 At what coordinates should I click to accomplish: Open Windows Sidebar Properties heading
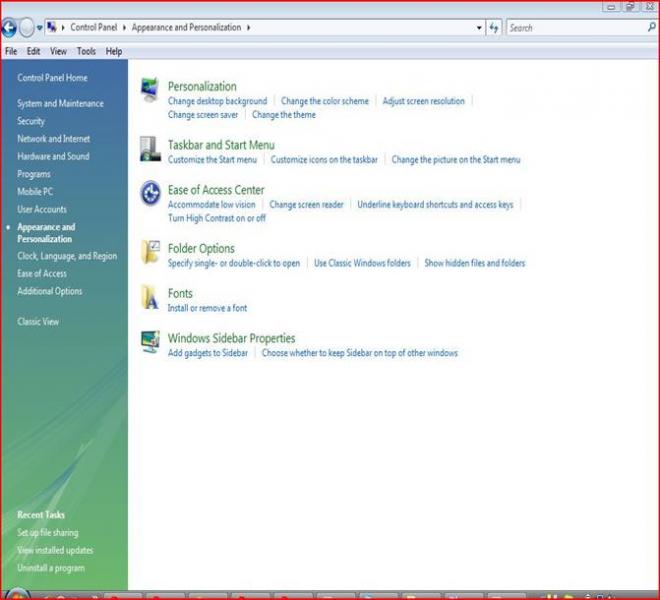[231, 338]
